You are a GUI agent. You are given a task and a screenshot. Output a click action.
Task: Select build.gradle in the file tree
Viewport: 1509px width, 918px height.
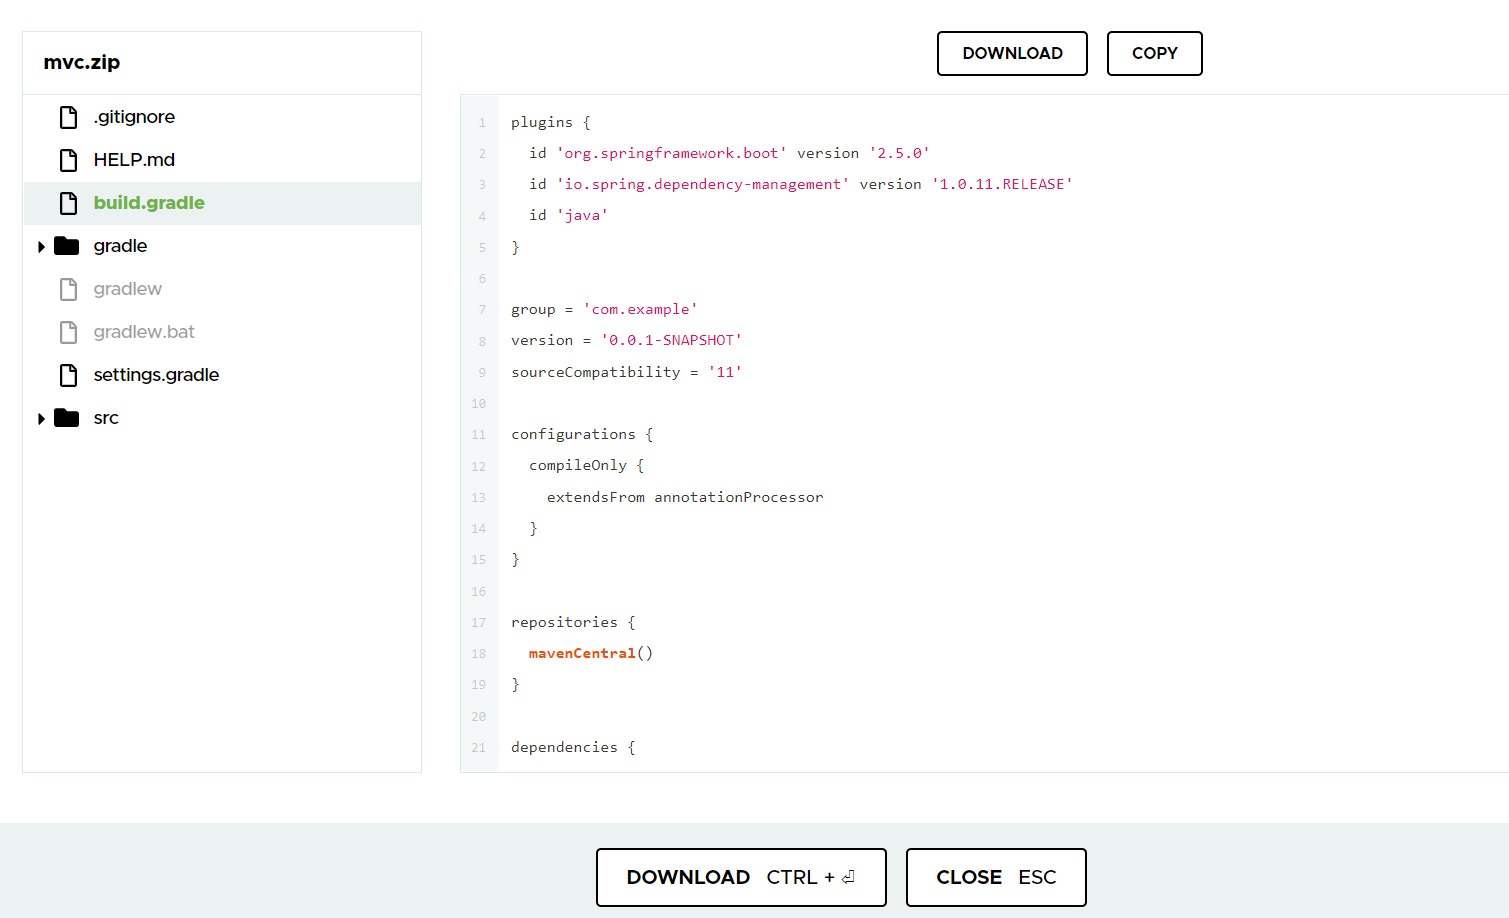149,203
